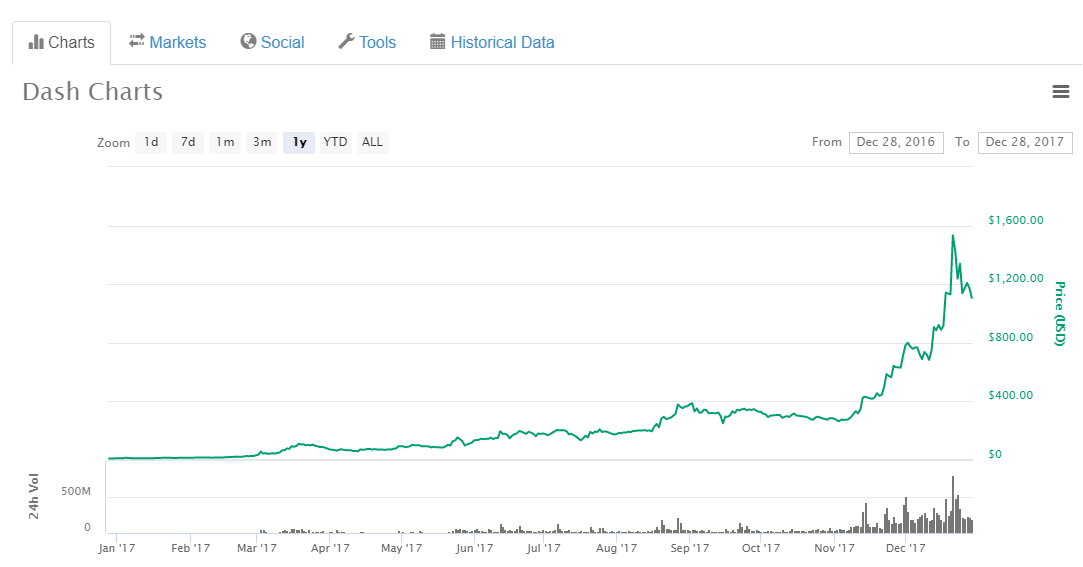Click the $1,200.00 price axis label
The image size is (1083, 567).
1016,278
